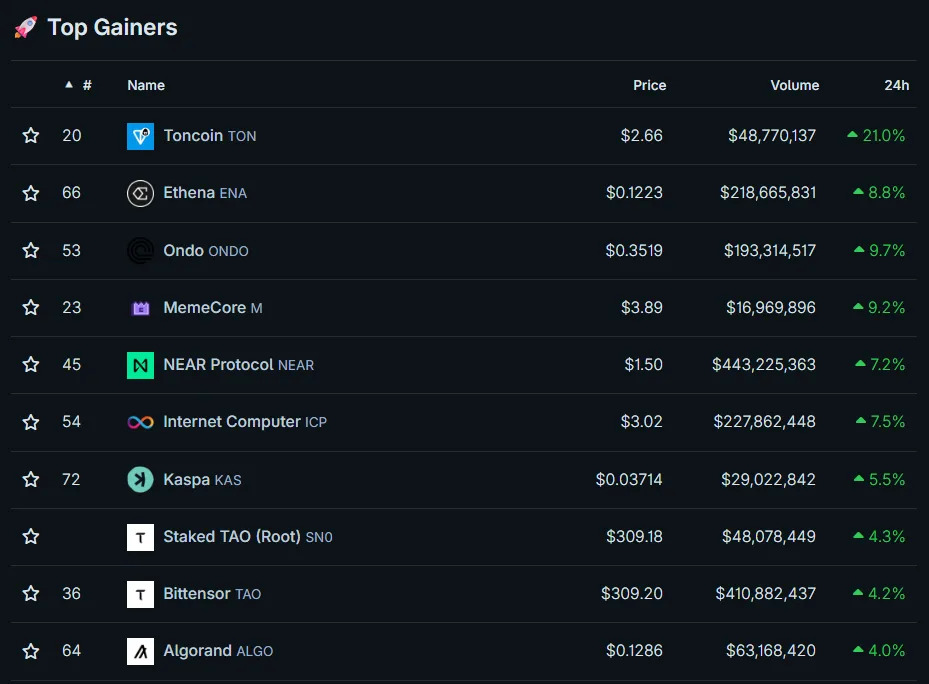Screen dimensions: 929x684
Task: Toggle the star for Ondo
Action: point(31,251)
